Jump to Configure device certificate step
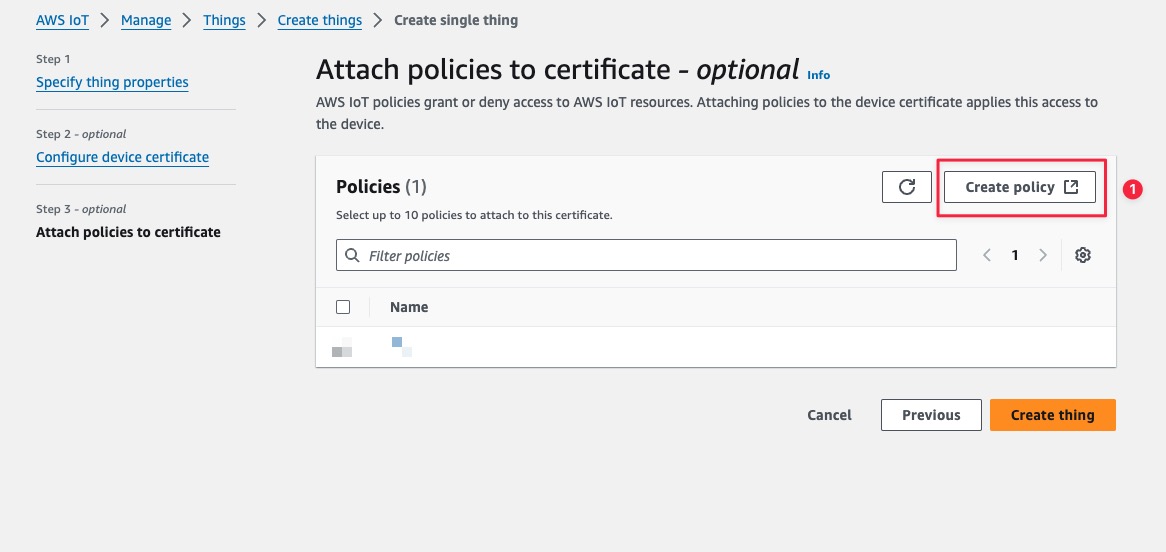1166x552 pixels. coord(122,157)
